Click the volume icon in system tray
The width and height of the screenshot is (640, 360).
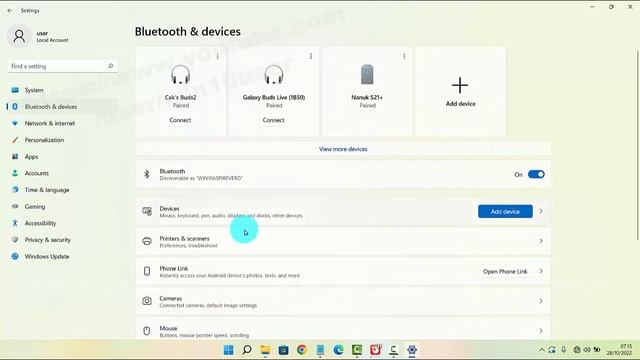587,350
